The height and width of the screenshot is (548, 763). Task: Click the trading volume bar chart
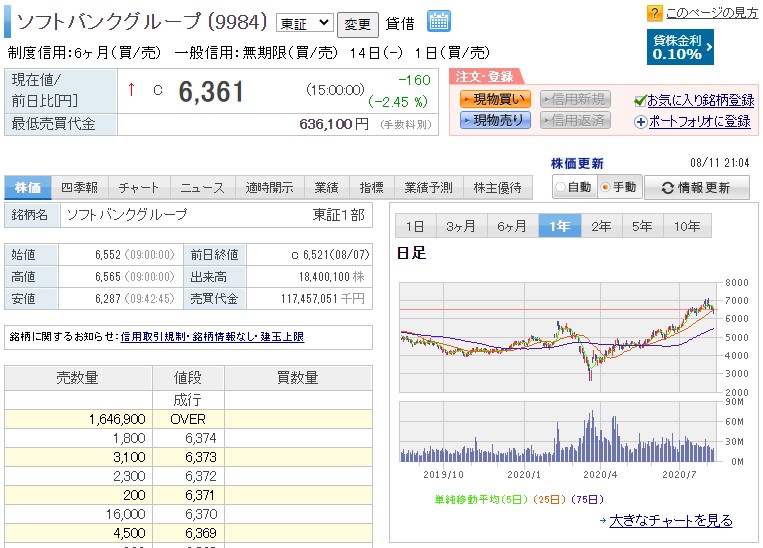click(558, 432)
